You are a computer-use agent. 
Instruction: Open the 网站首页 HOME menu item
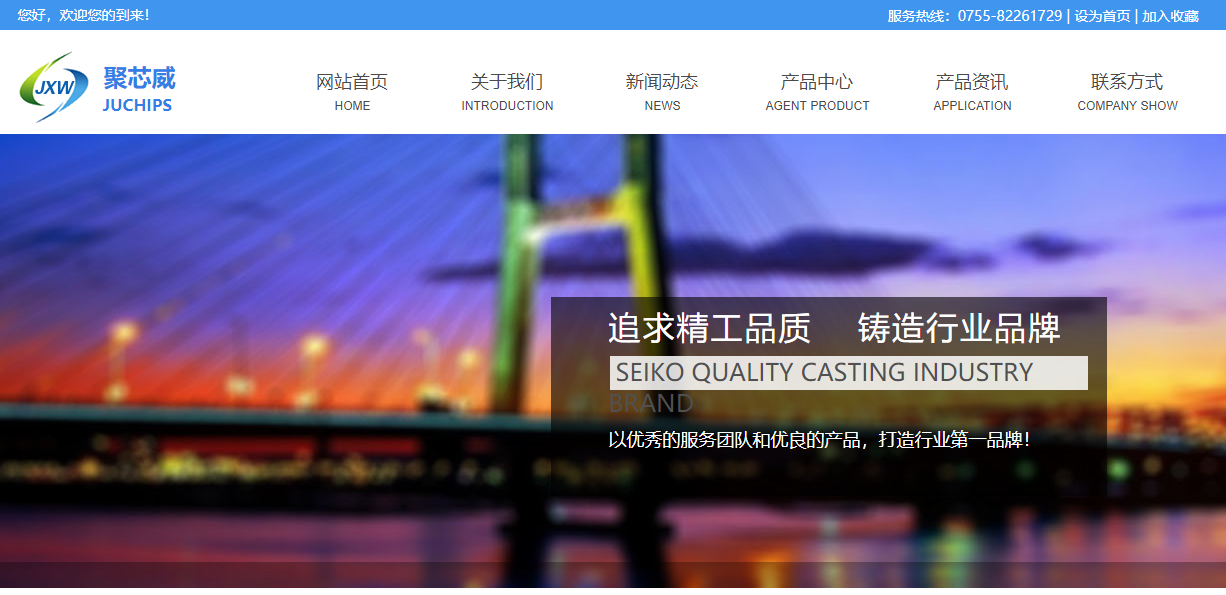click(352, 91)
